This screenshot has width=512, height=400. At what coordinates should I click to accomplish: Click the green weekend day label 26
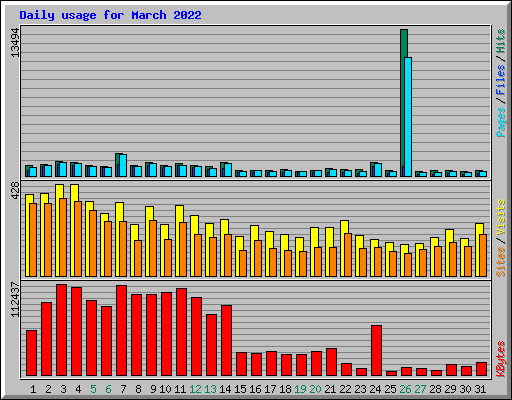click(405, 389)
